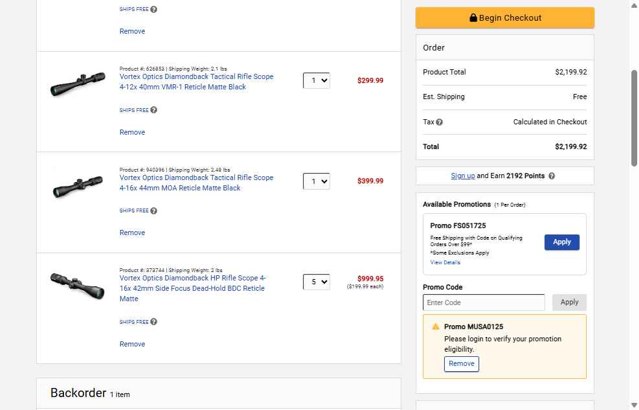Open the Tax help question mark icon

(x=439, y=122)
